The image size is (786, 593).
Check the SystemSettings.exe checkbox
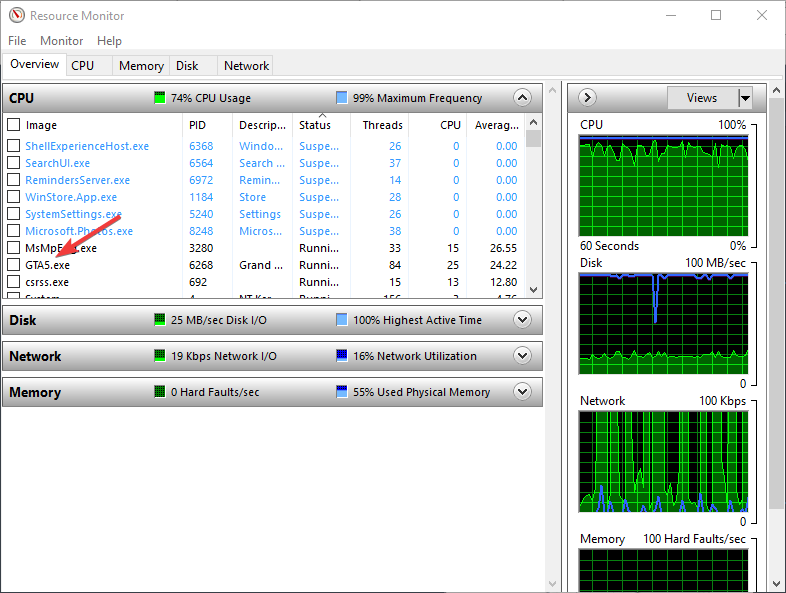(x=14, y=214)
